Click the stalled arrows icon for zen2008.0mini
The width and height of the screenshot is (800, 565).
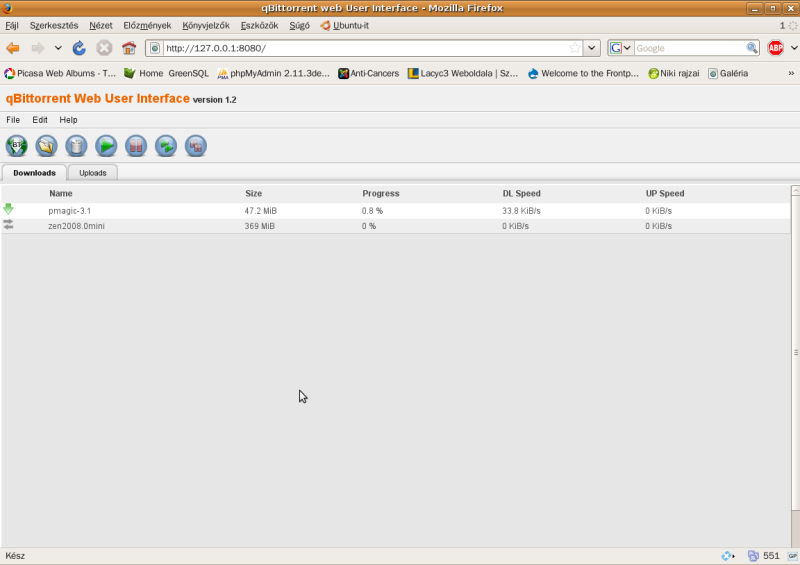8,224
